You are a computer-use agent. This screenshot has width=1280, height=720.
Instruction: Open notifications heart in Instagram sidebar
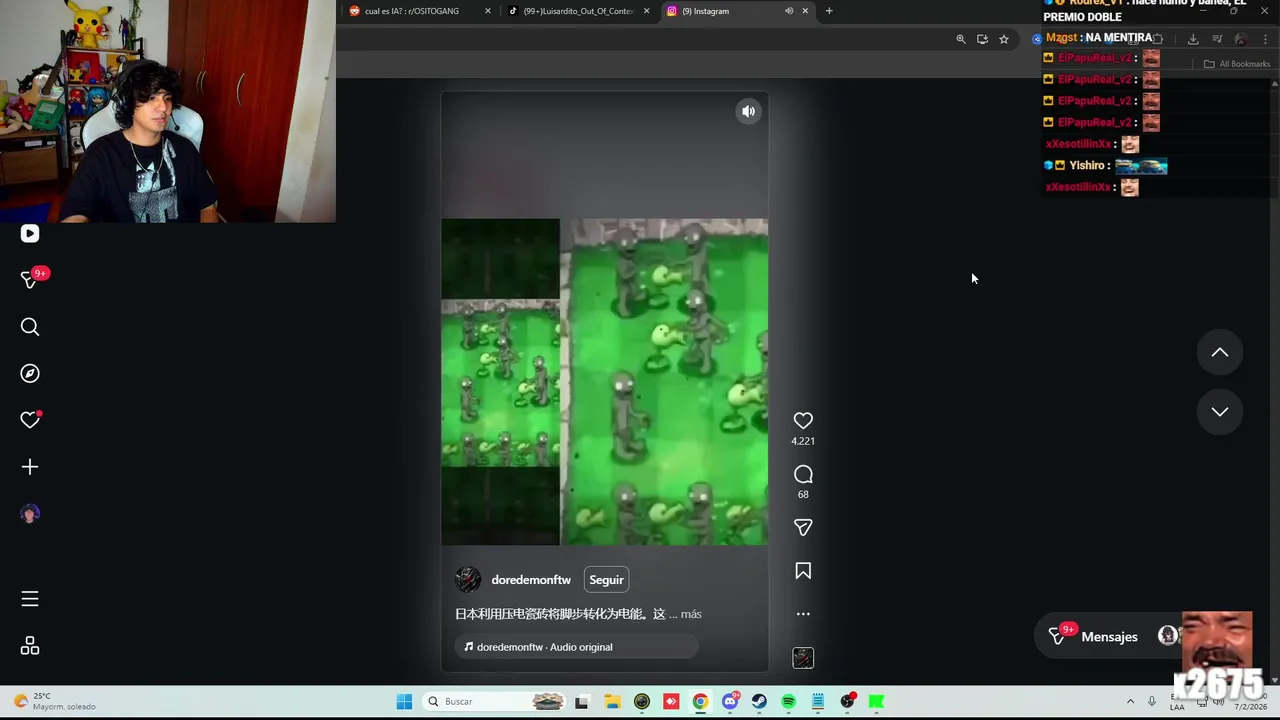(x=30, y=420)
